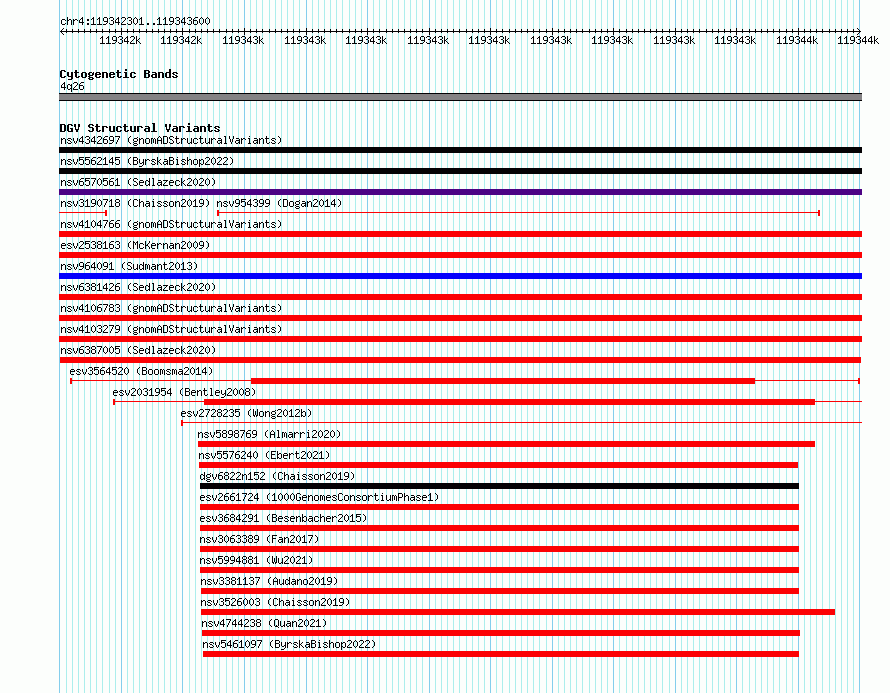This screenshot has width=890, height=693.
Task: Open nsv4103279 gnomADStructuralVariants label
Action: coord(171,329)
